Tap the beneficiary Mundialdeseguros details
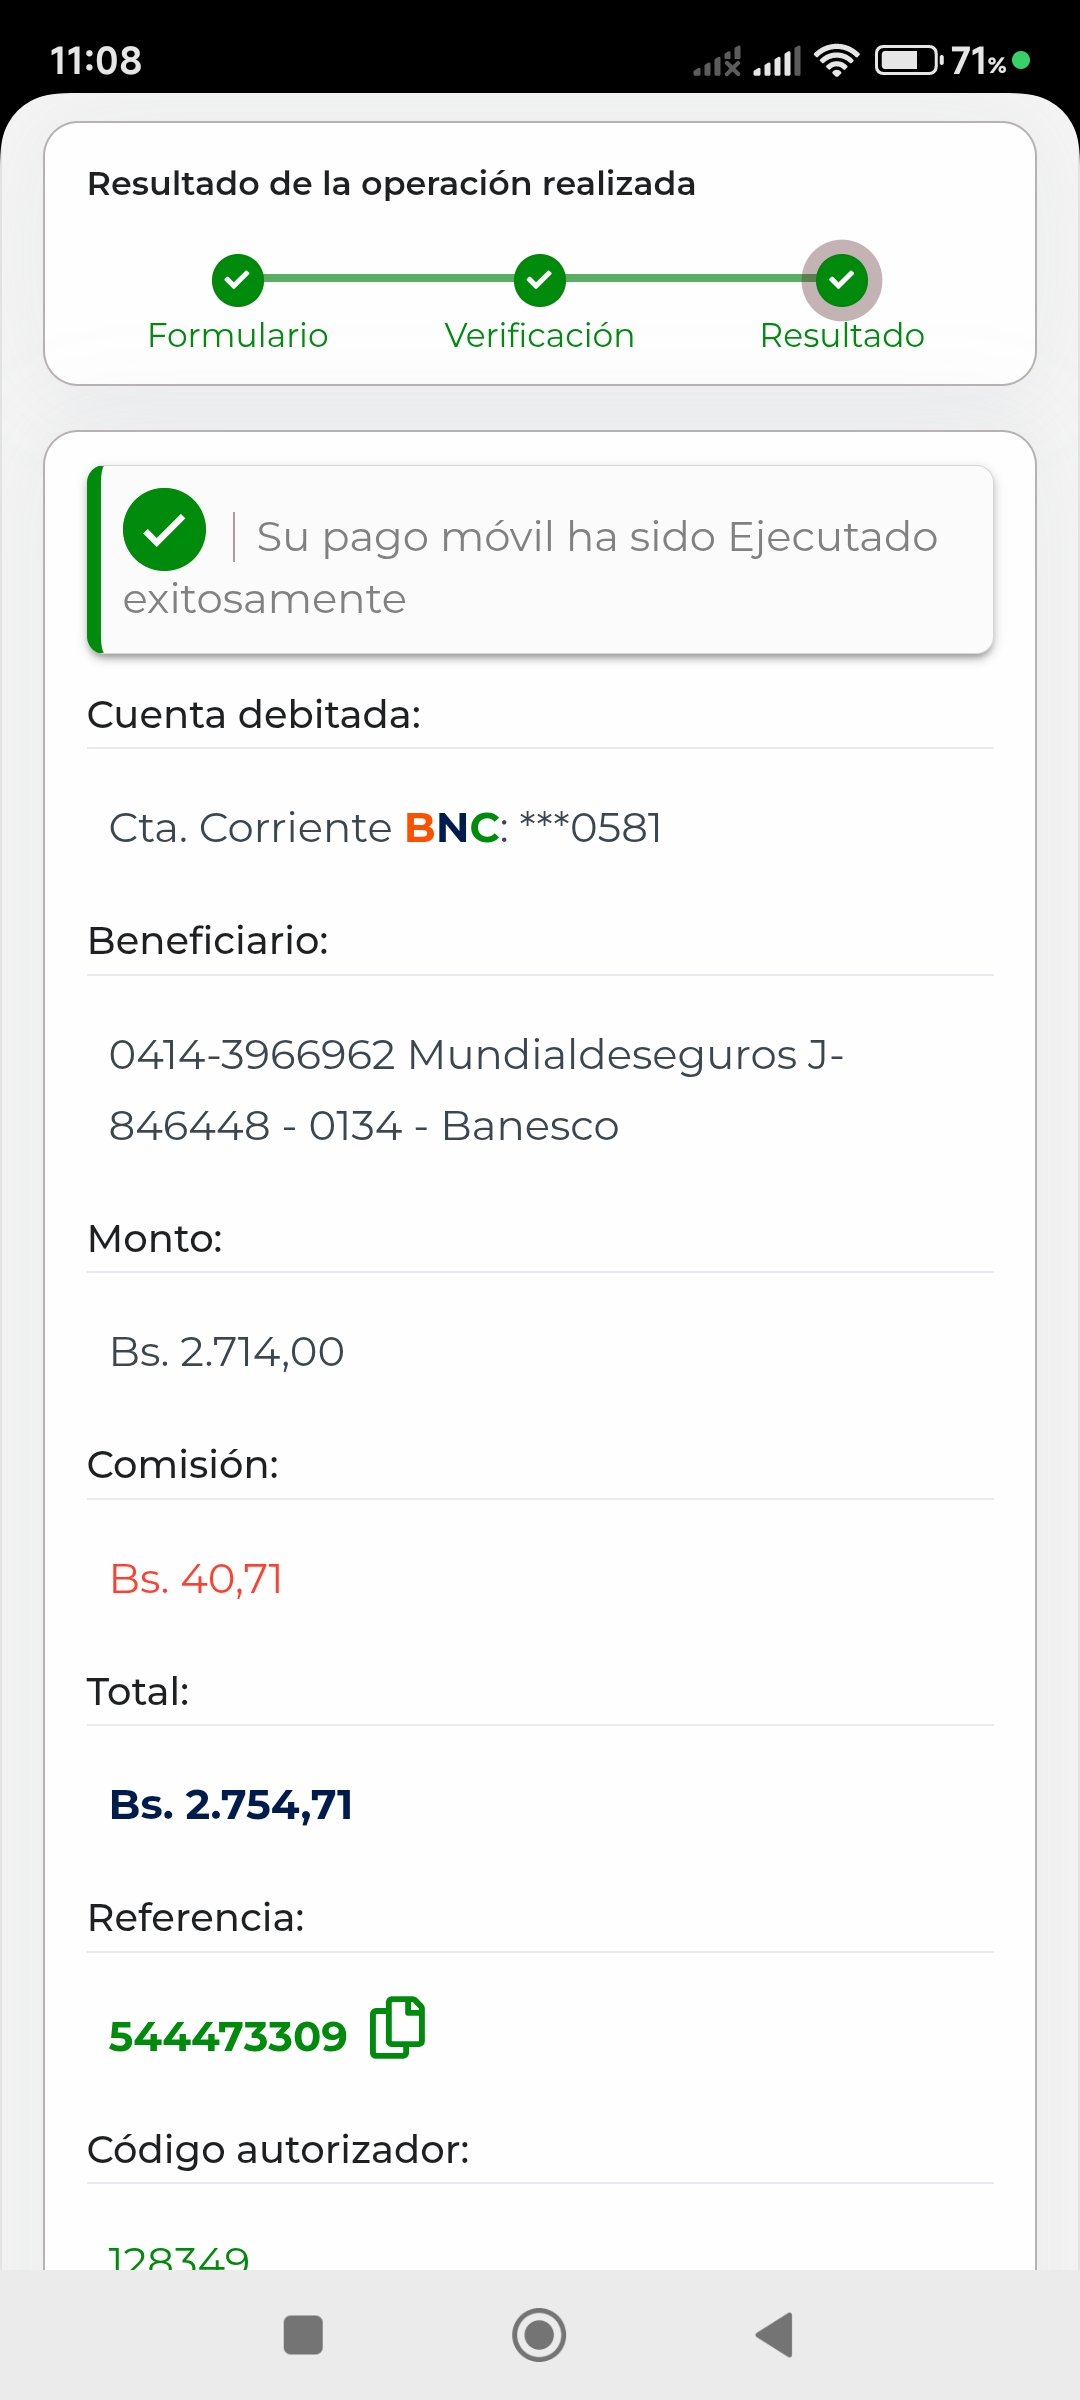The width and height of the screenshot is (1080, 2400). (x=476, y=1090)
